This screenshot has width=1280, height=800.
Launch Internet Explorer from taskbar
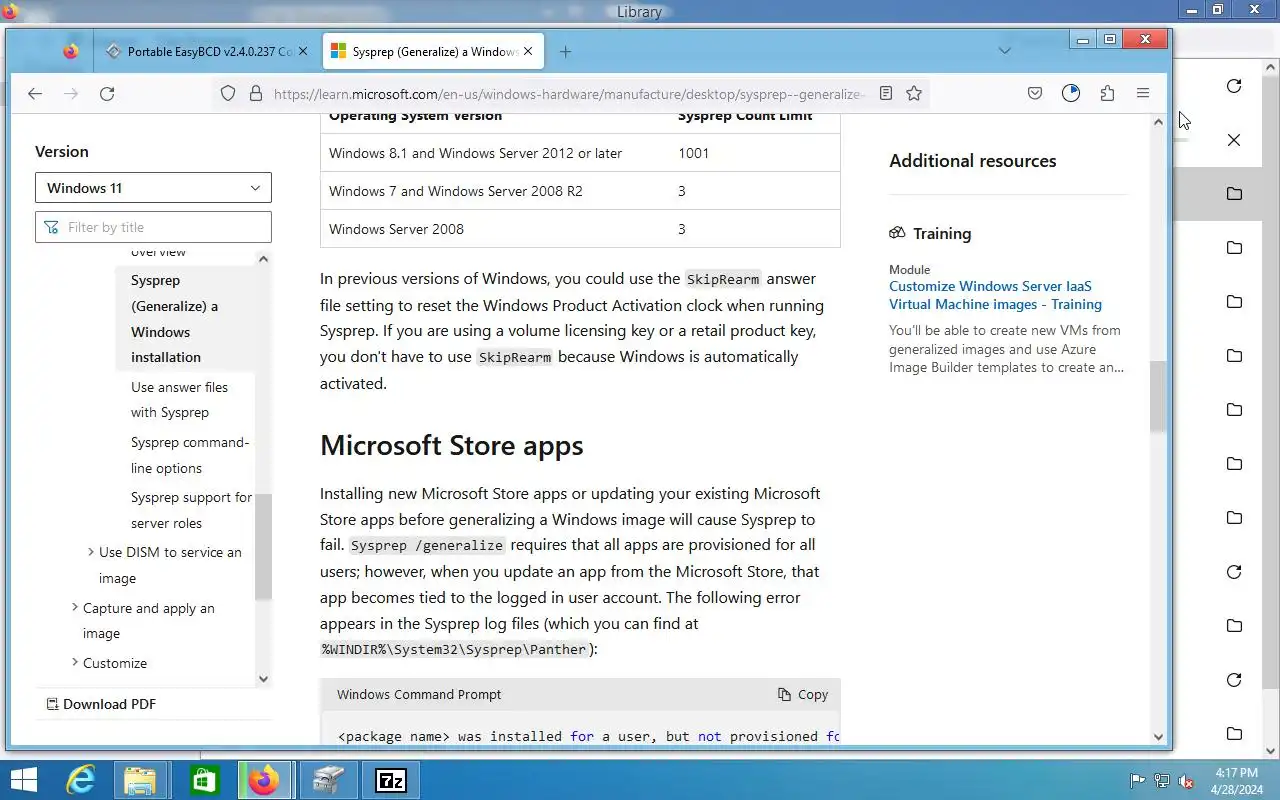coord(80,780)
